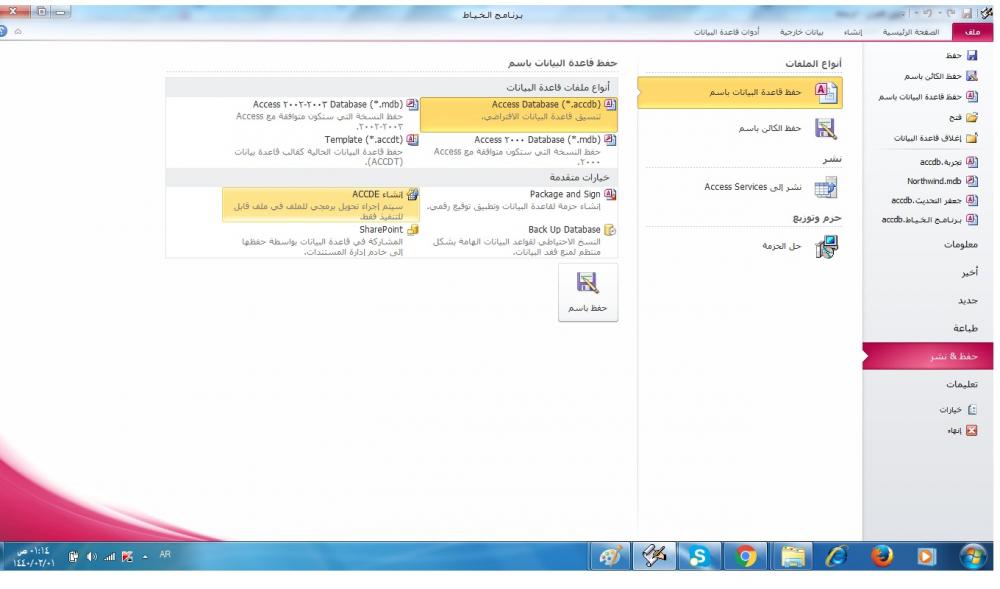Screen dimensions: 1000x589
Task: Click the Windows Start button
Action: [973, 556]
